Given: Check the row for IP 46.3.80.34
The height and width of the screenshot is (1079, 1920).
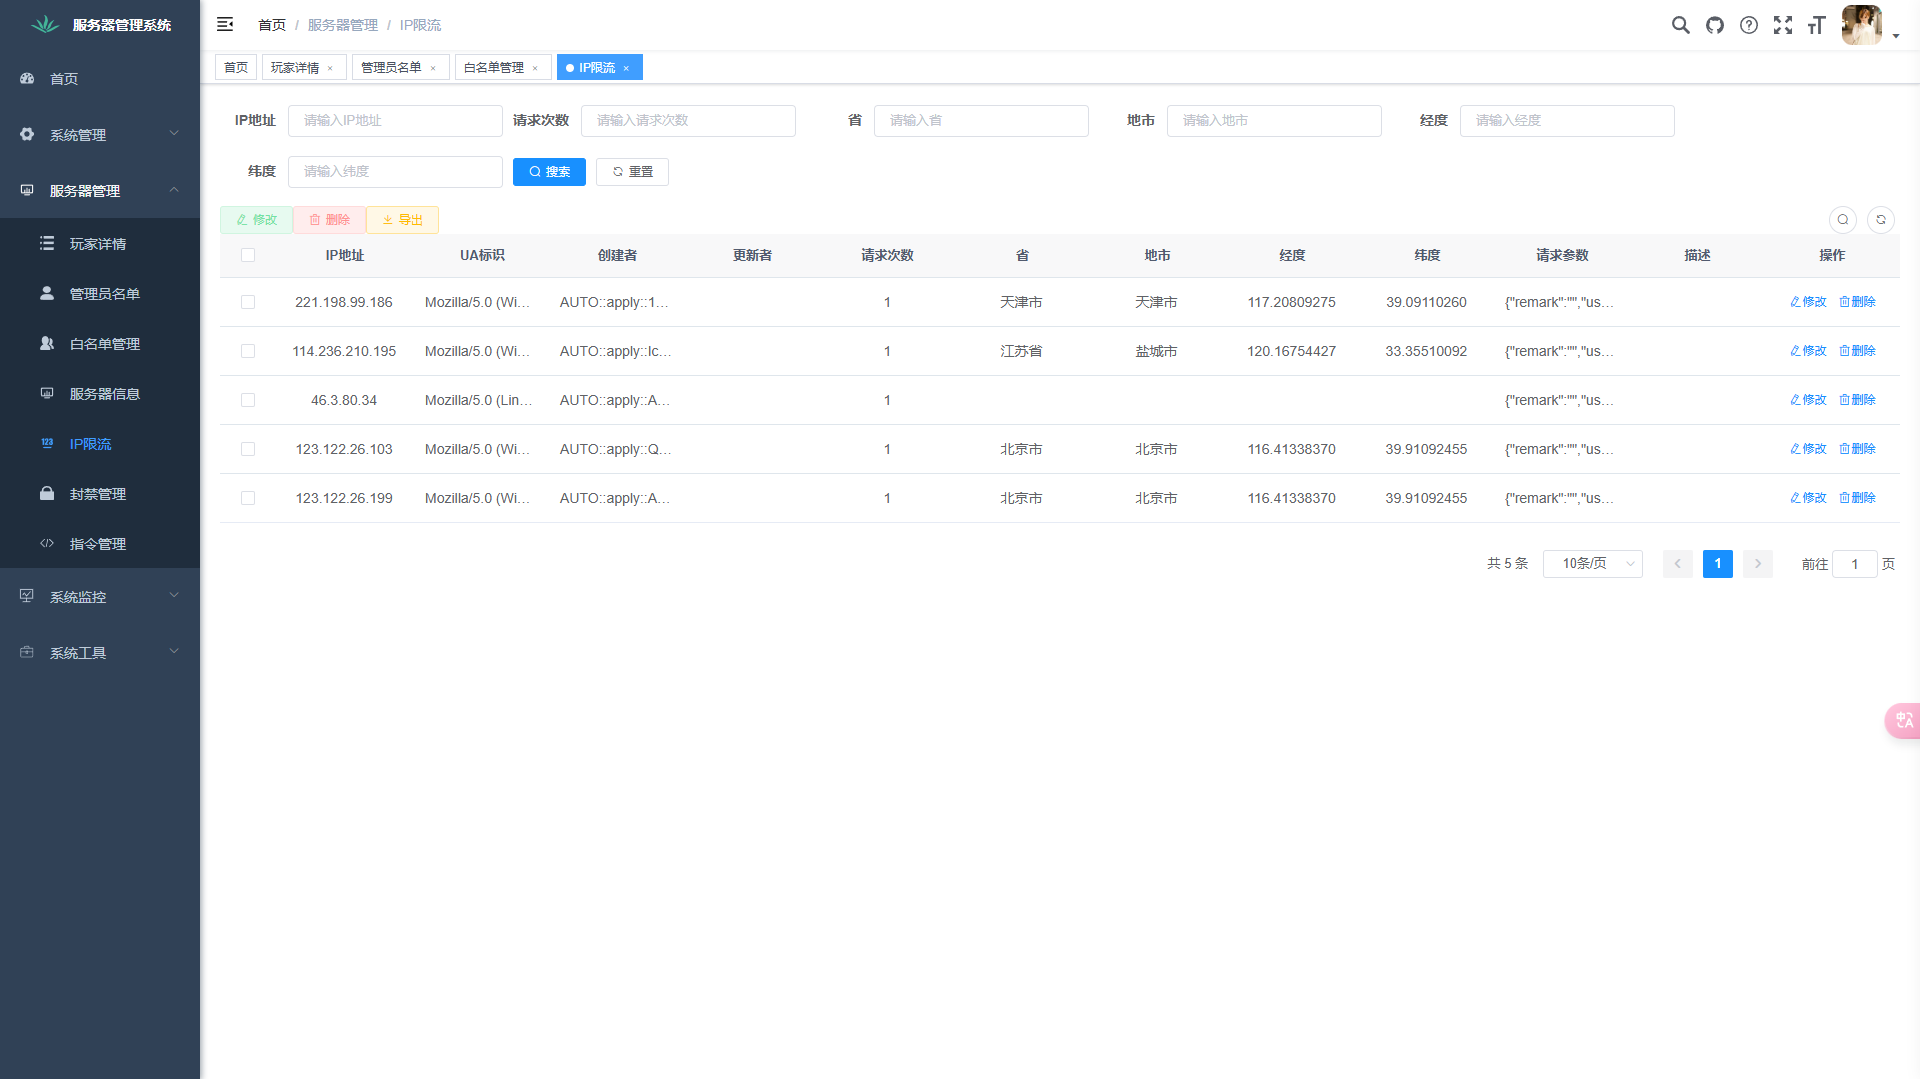Looking at the screenshot, I should coord(248,400).
